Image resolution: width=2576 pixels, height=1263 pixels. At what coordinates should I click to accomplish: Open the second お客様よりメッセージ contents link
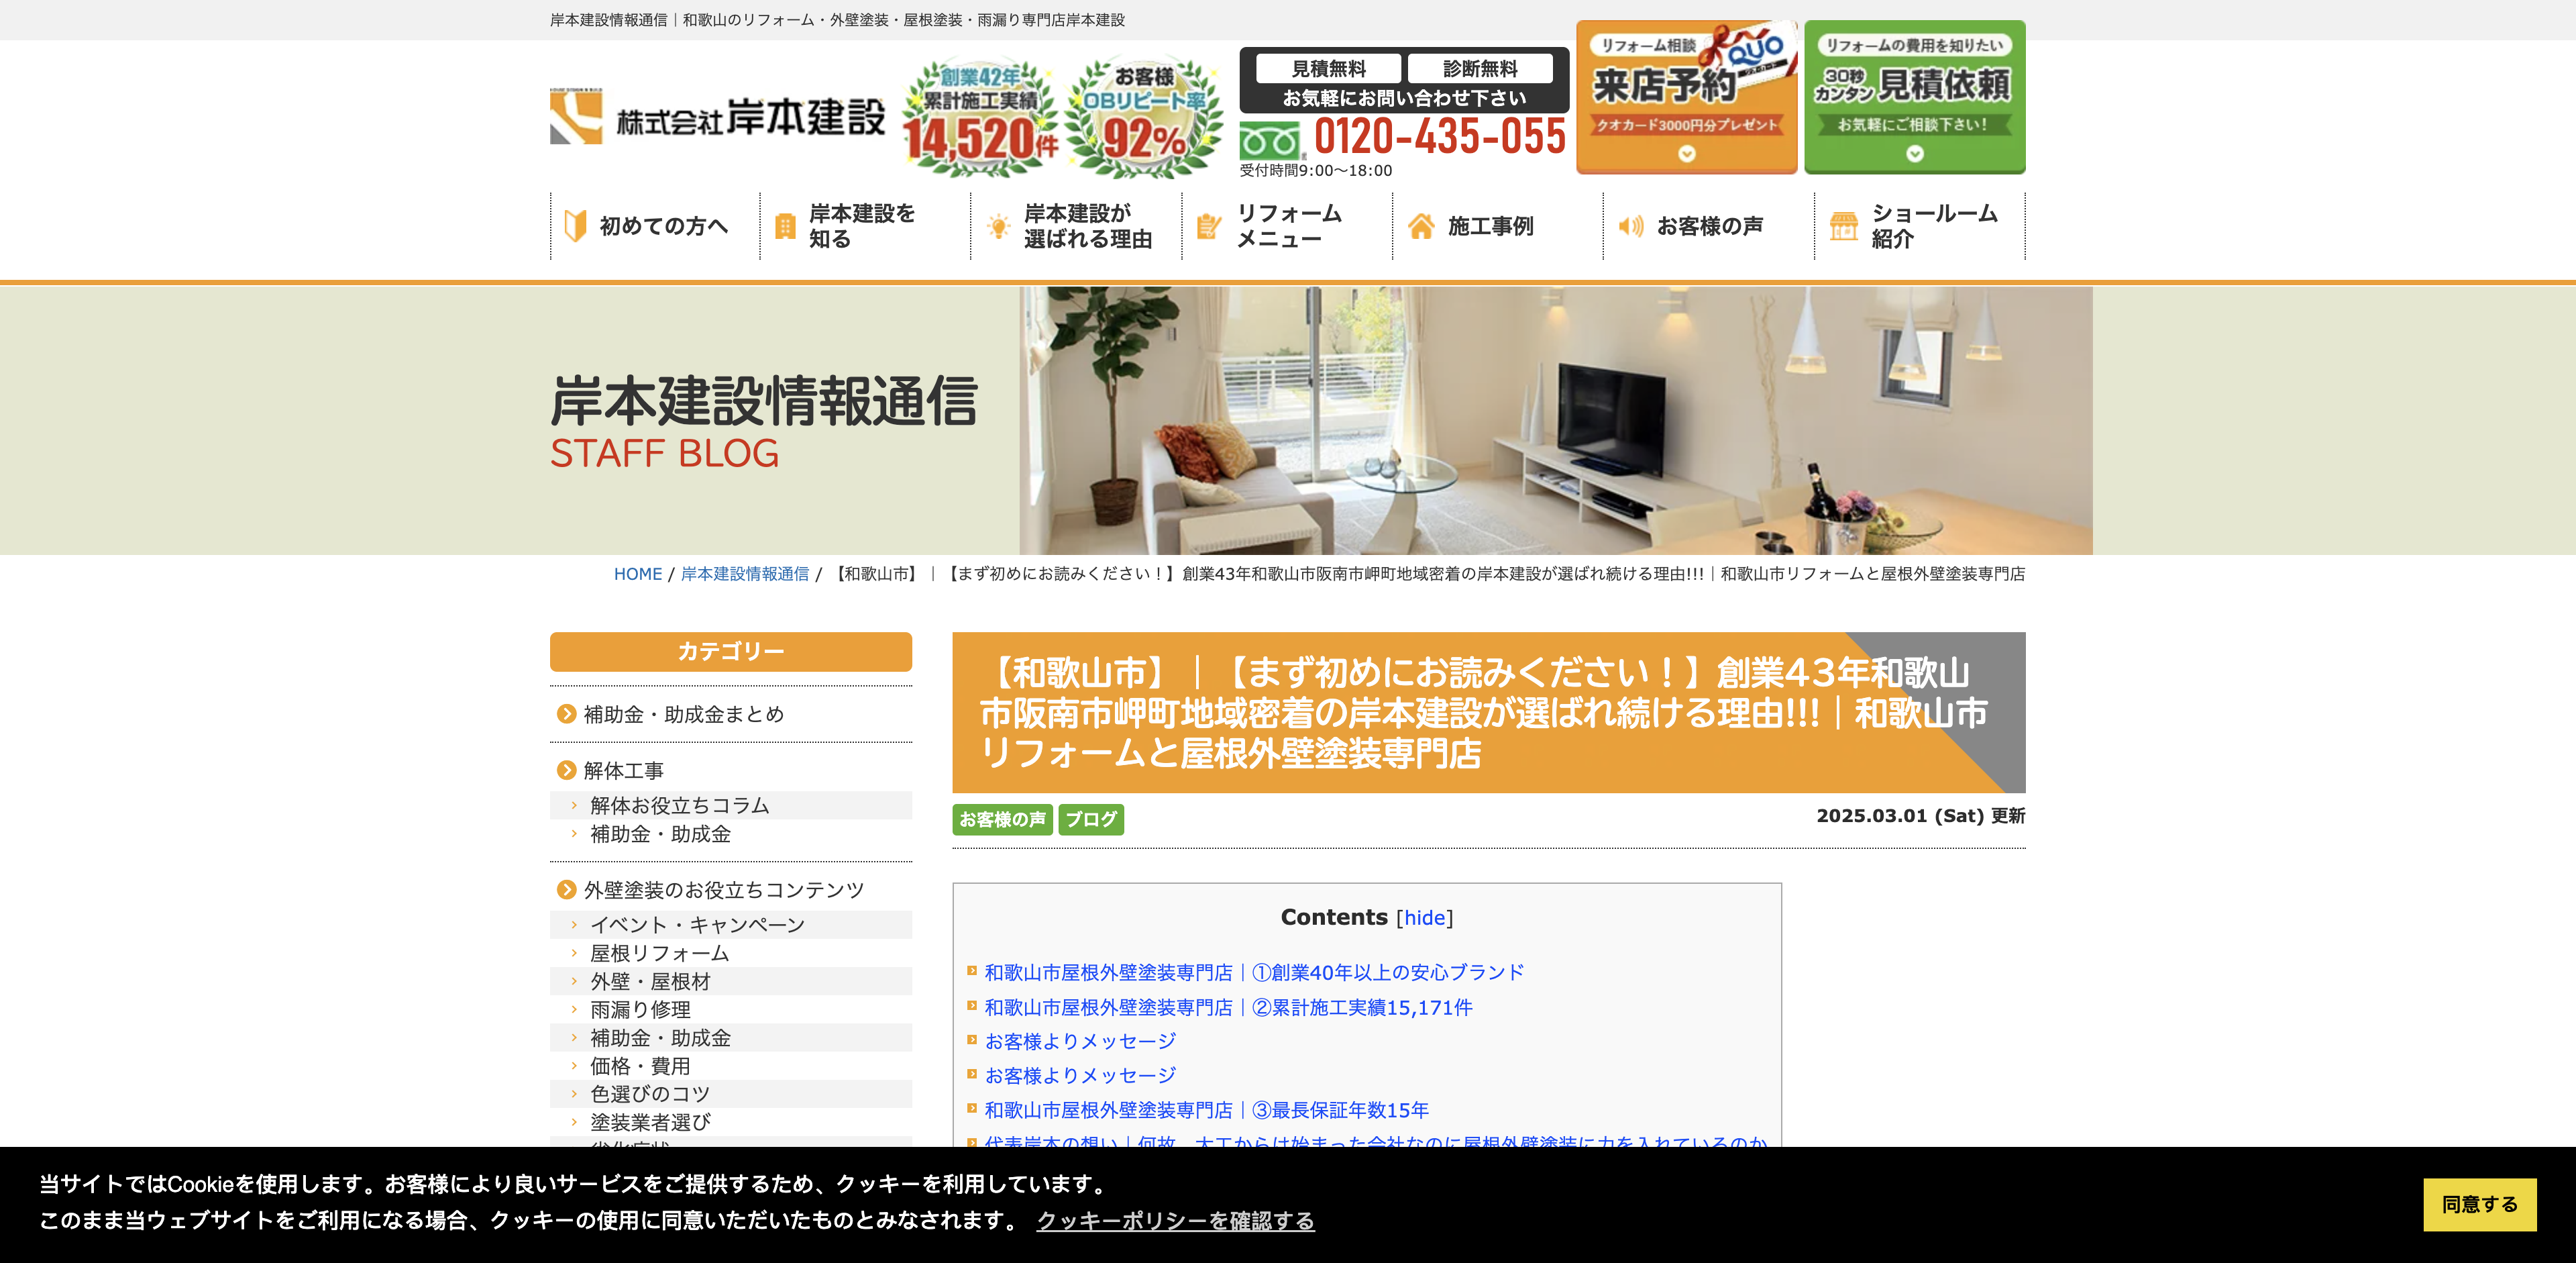1080,1075
